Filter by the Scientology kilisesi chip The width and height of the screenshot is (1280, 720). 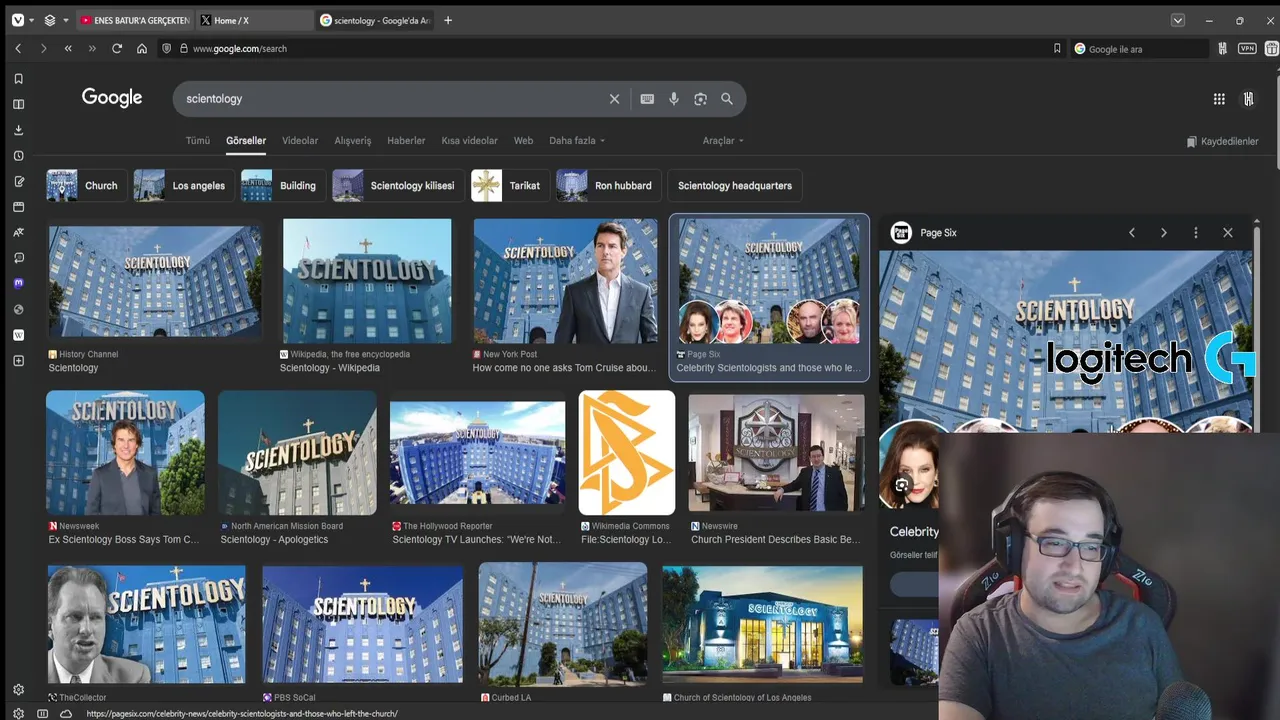(397, 185)
